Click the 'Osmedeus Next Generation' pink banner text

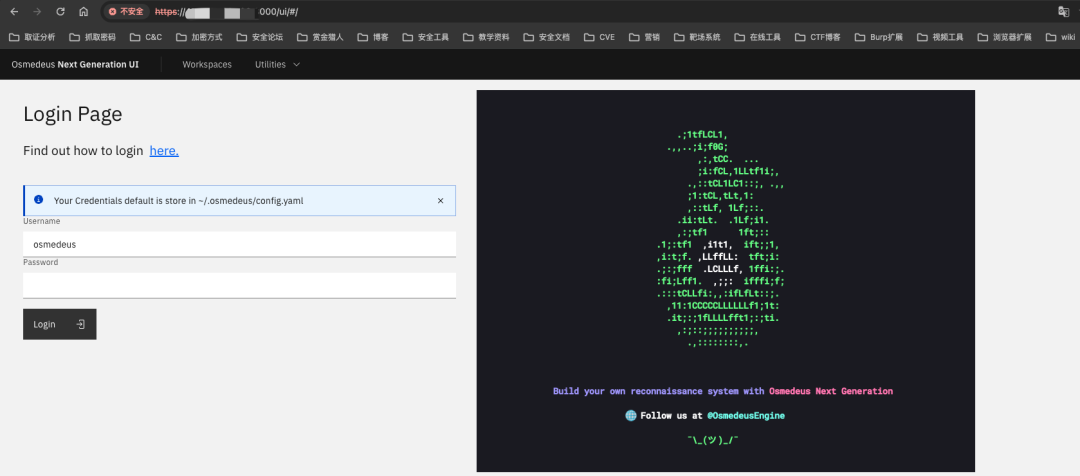tap(831, 391)
